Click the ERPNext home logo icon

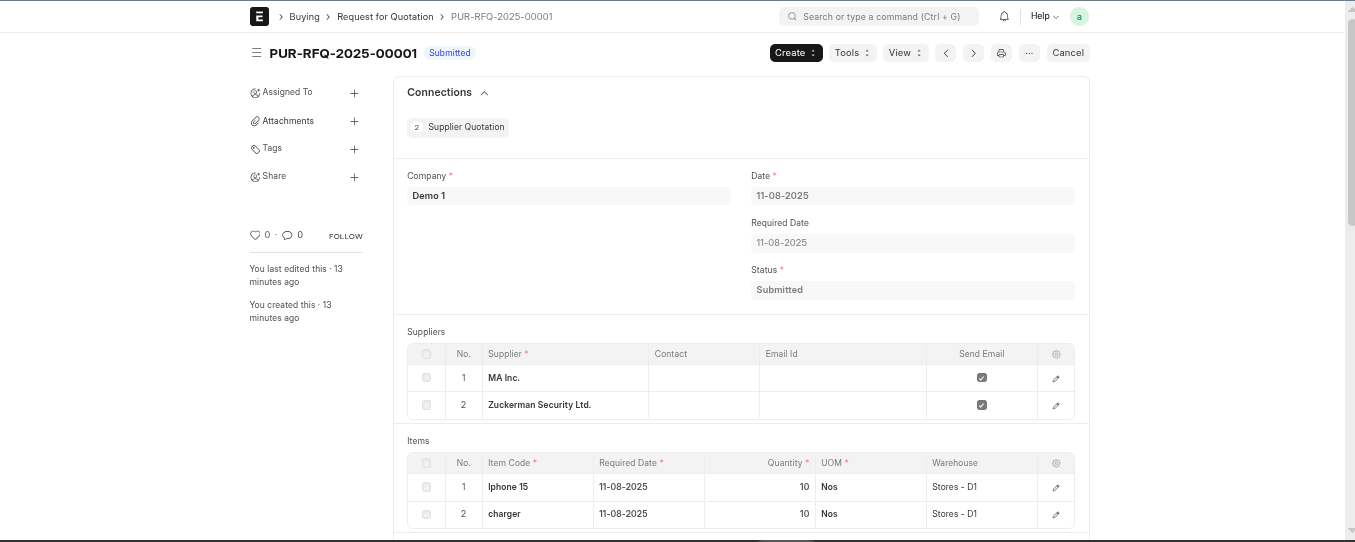coord(259,16)
